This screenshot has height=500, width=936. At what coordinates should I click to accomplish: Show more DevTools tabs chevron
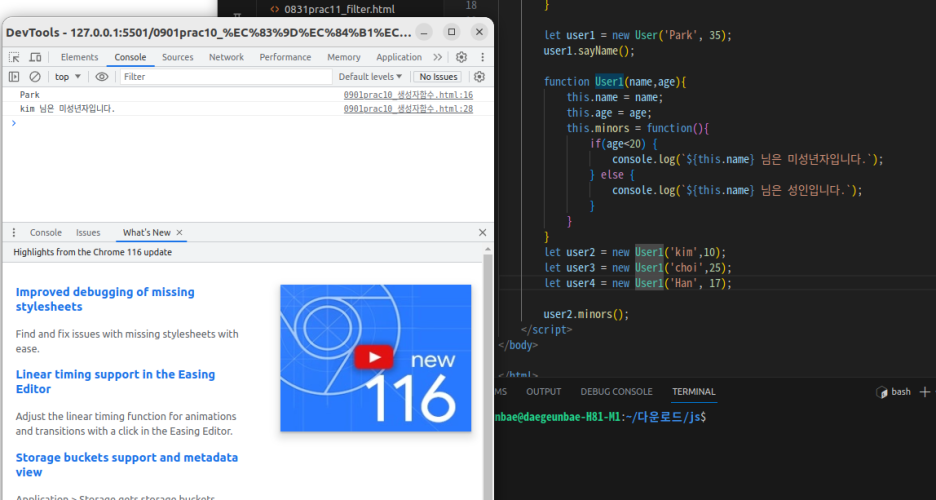(438, 57)
